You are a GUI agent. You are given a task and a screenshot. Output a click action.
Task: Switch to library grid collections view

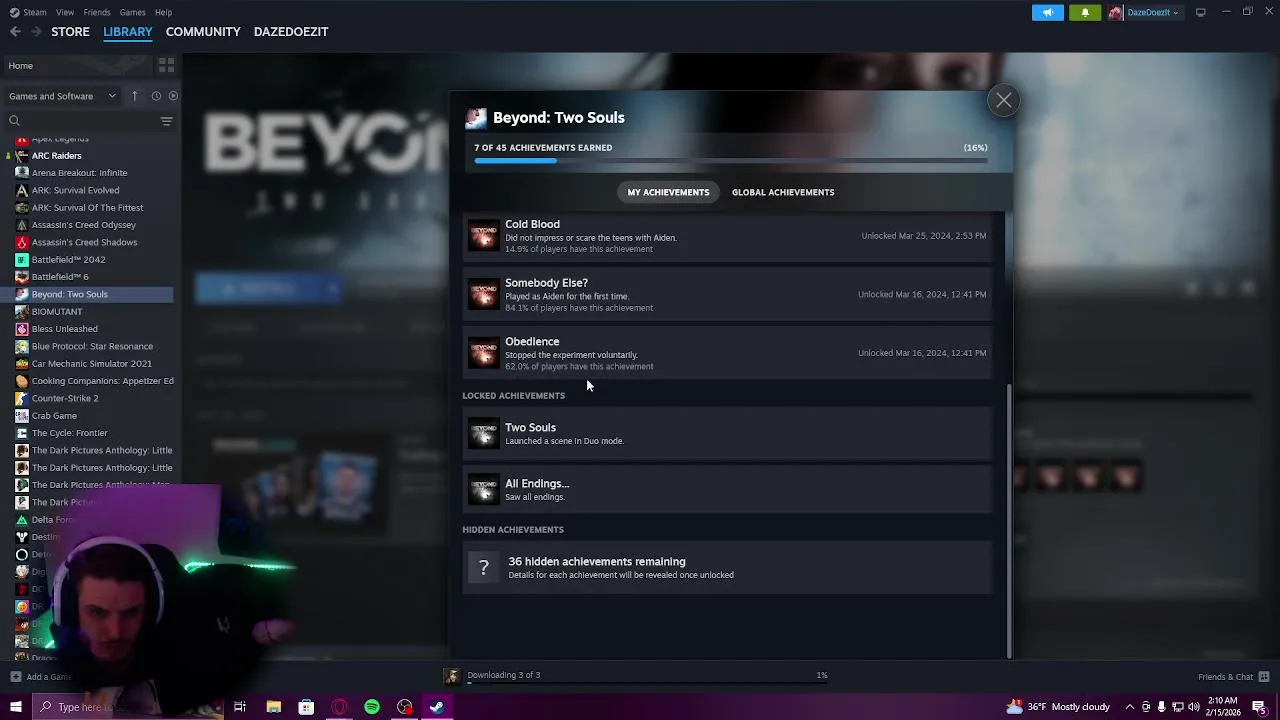pos(166,66)
